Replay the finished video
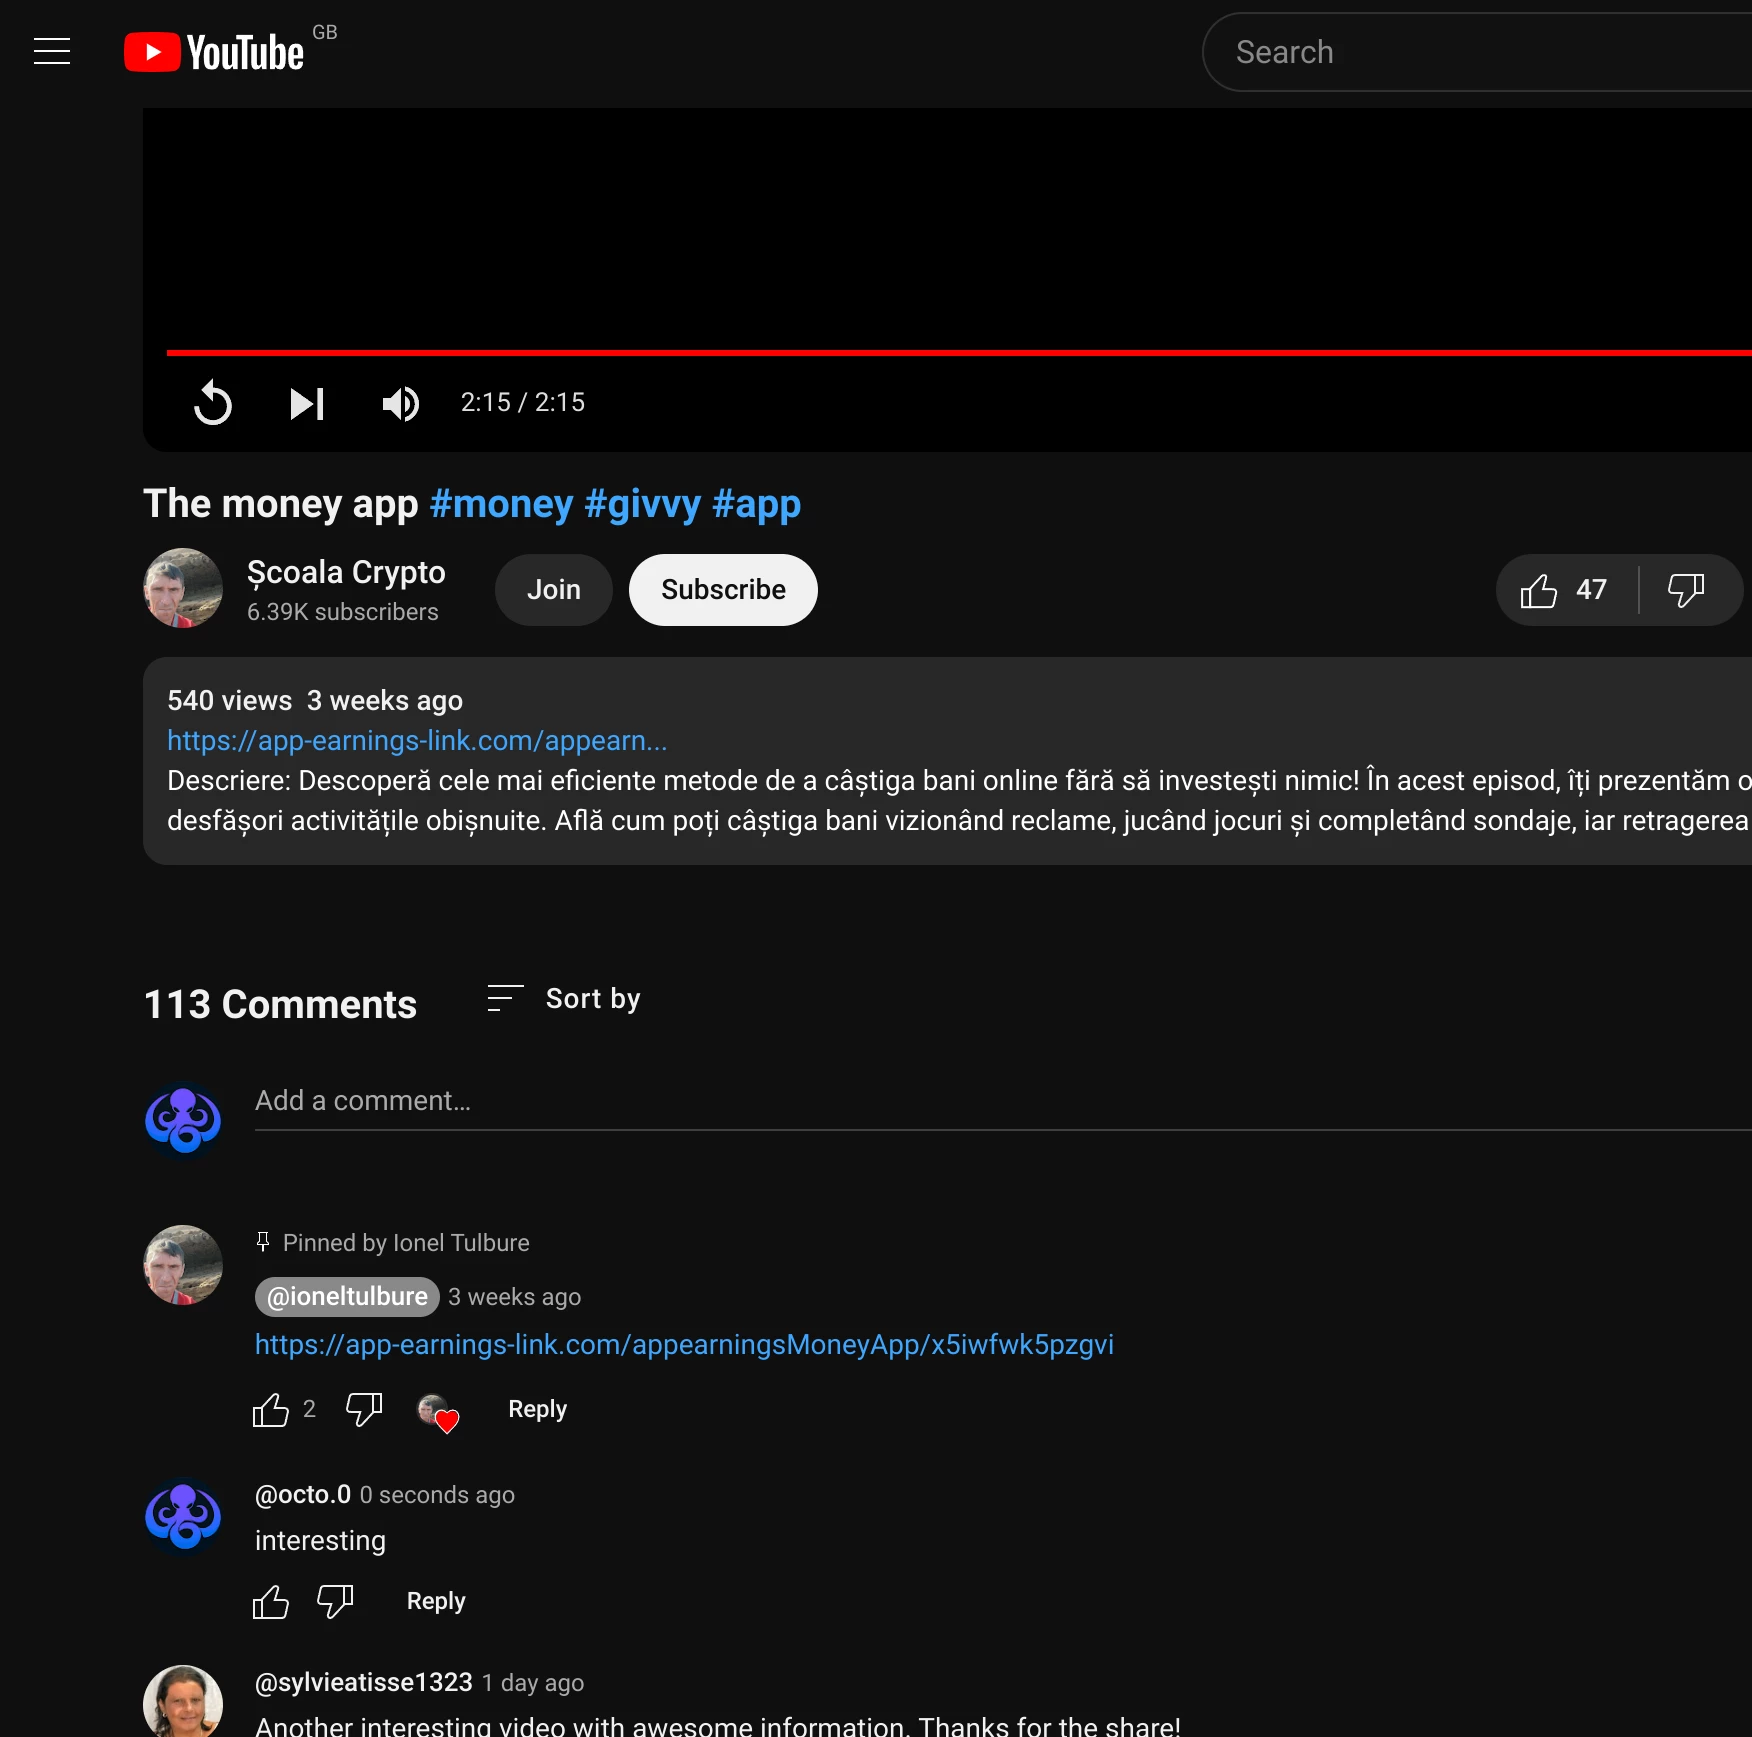 [212, 403]
